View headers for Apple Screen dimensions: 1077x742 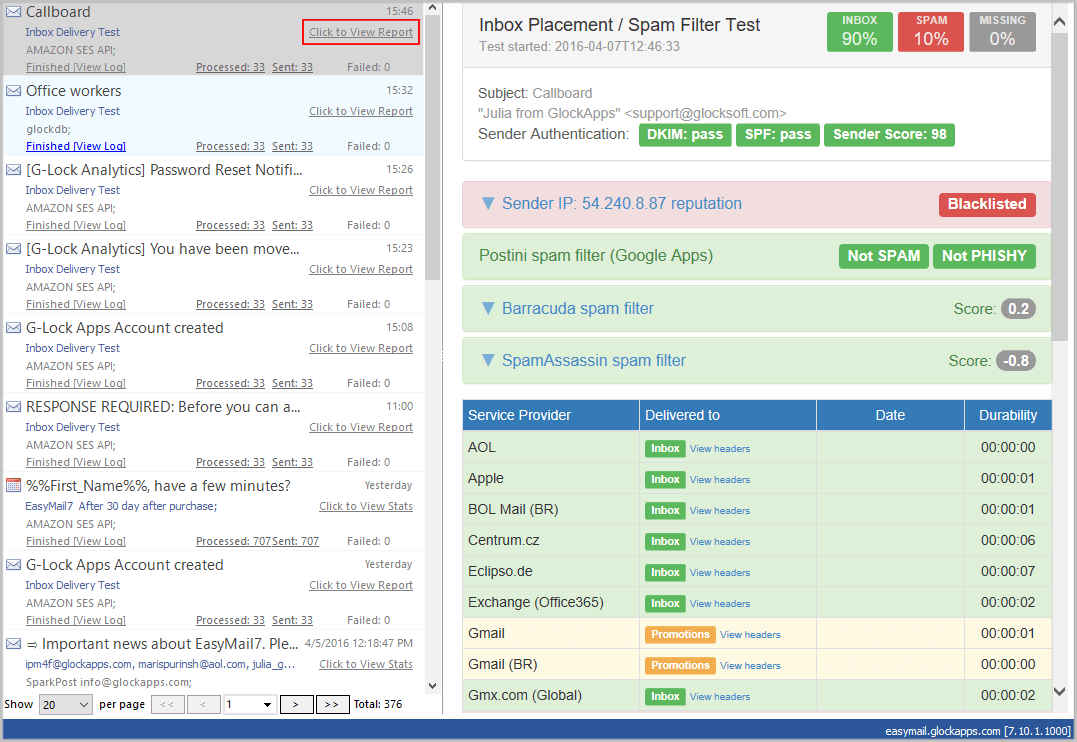(720, 480)
